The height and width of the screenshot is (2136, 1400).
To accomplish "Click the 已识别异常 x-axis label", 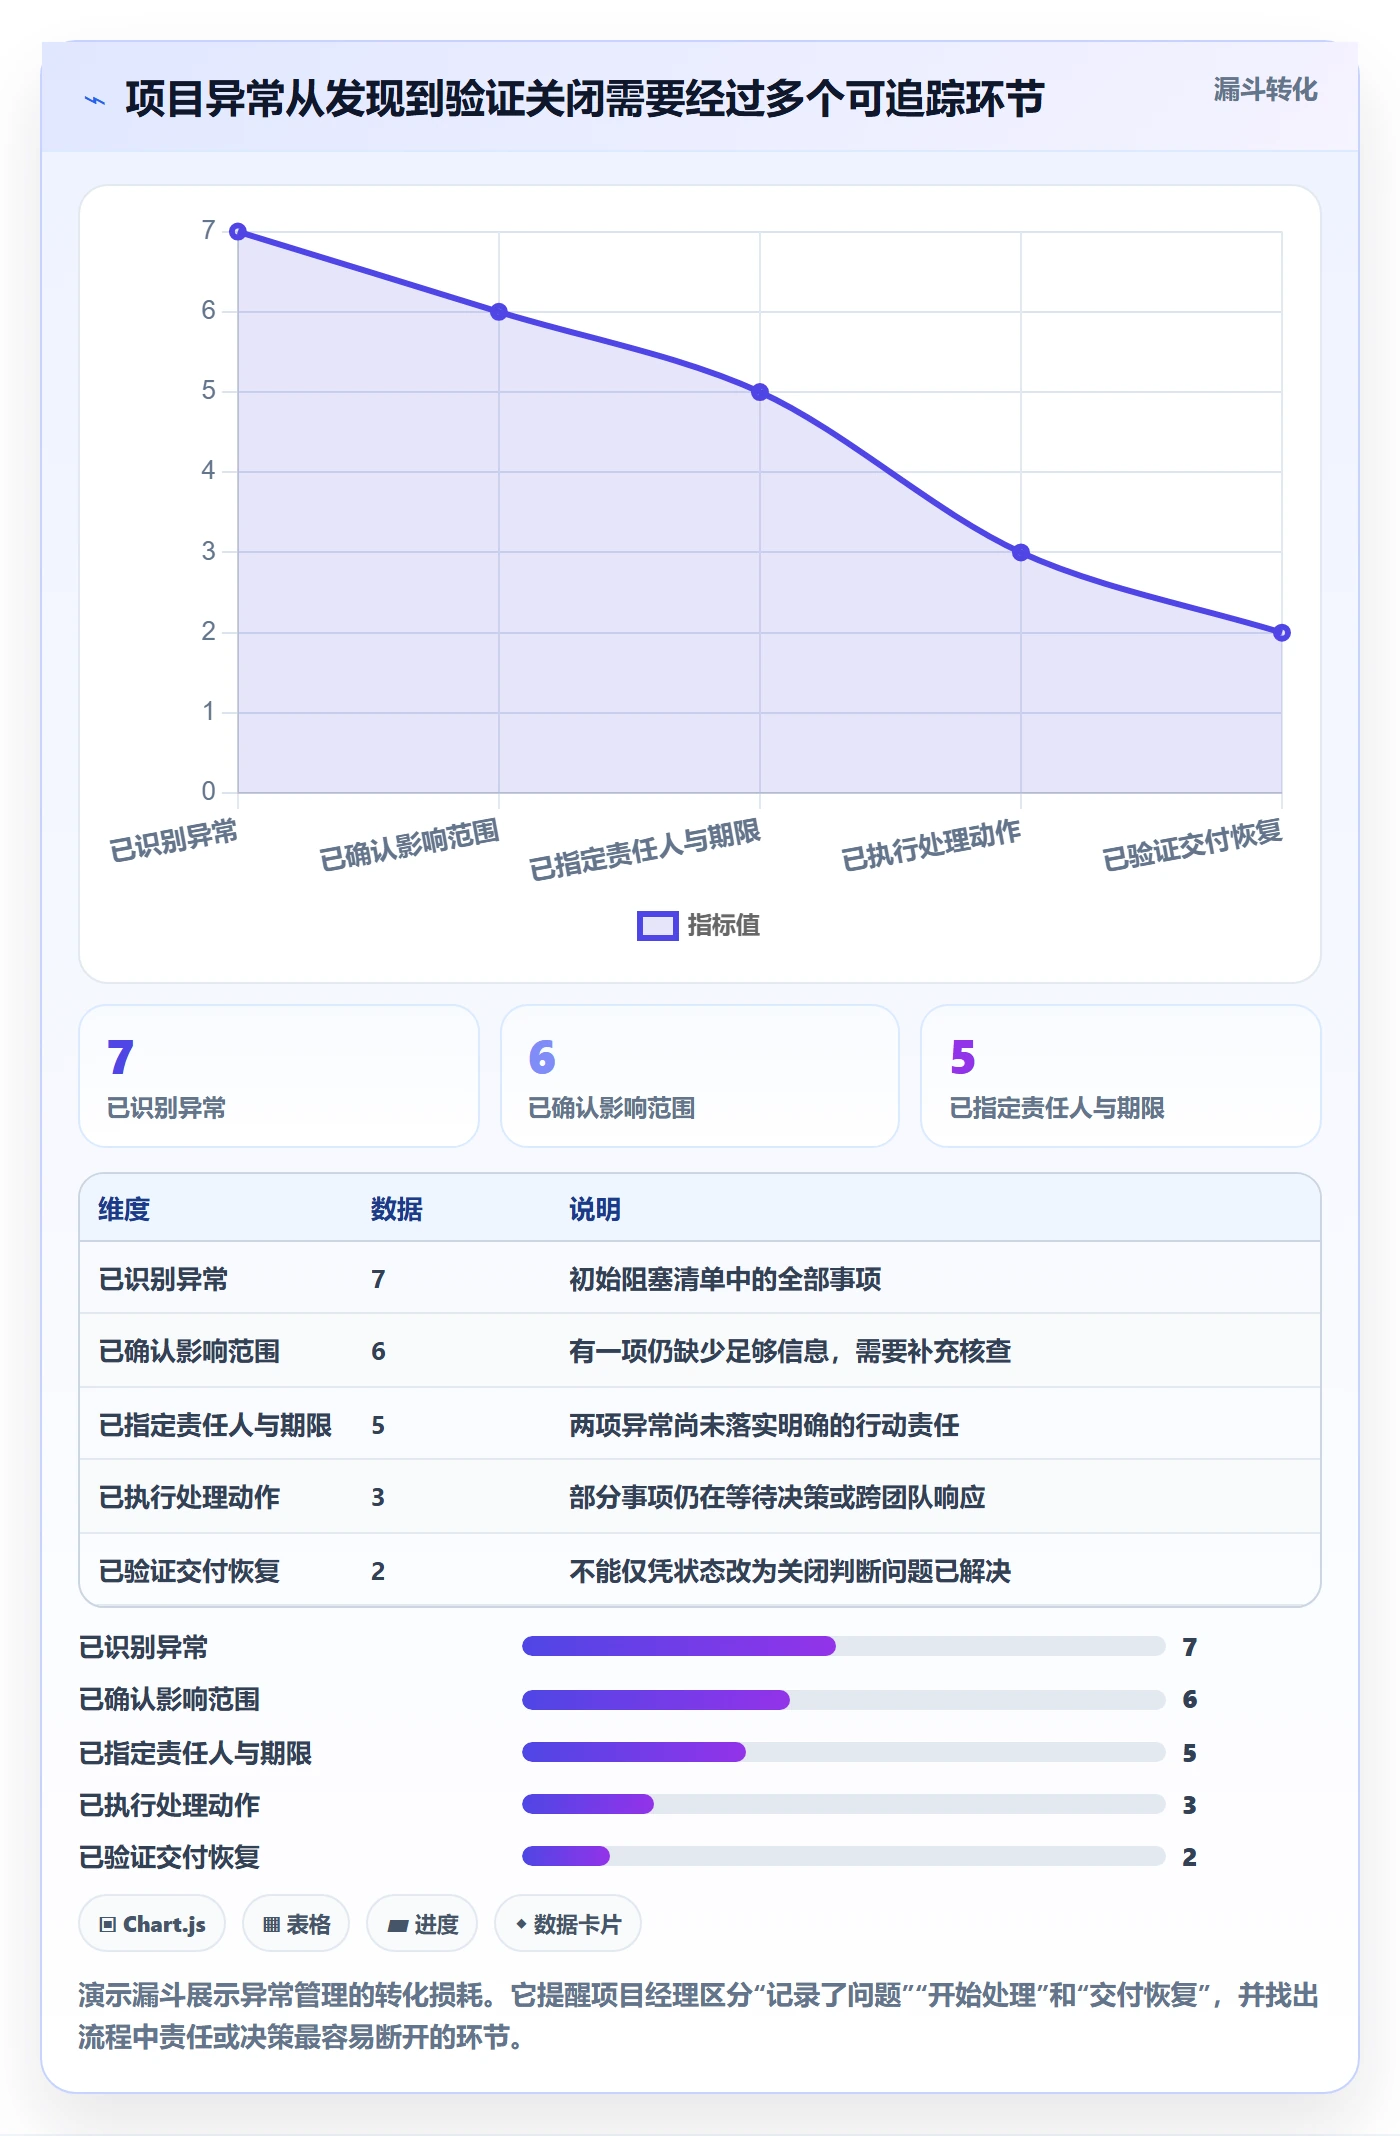I will coord(173,840).
